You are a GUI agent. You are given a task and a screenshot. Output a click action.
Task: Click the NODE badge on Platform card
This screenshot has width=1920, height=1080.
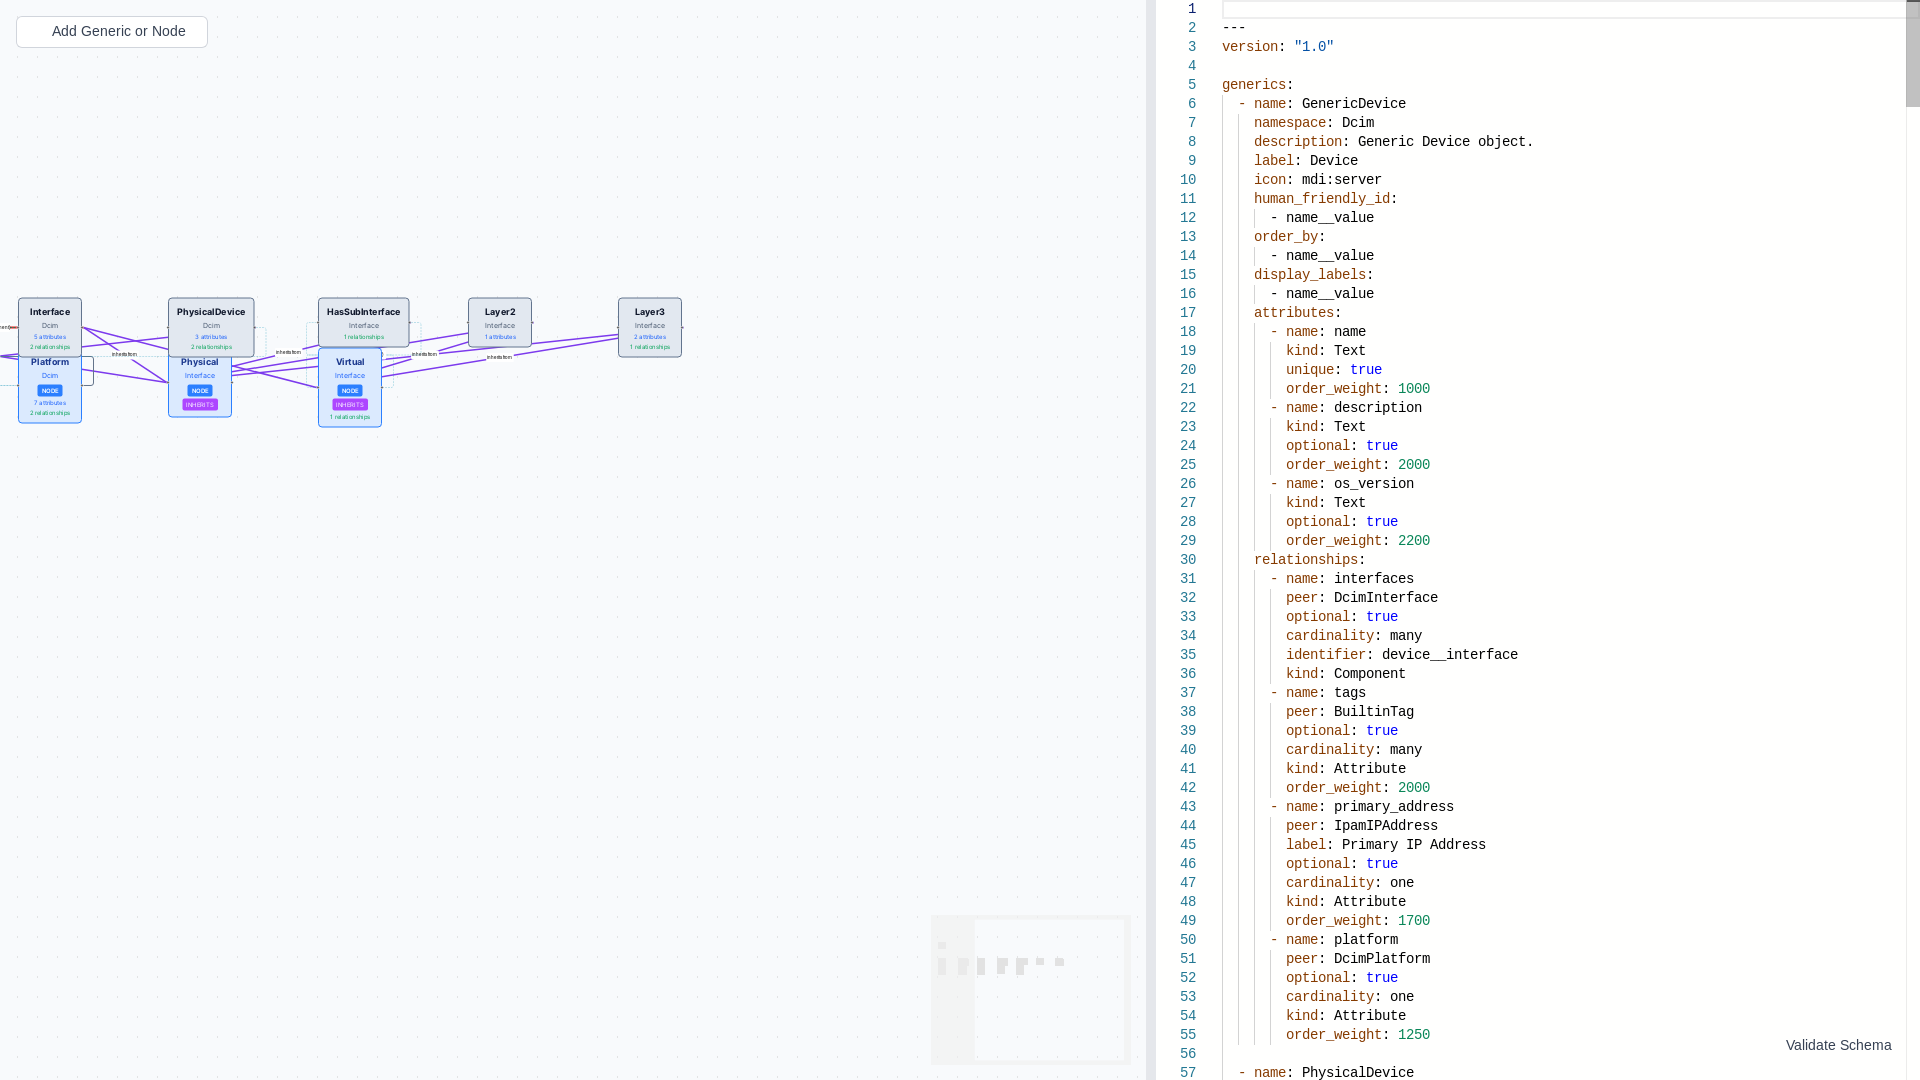(x=50, y=391)
